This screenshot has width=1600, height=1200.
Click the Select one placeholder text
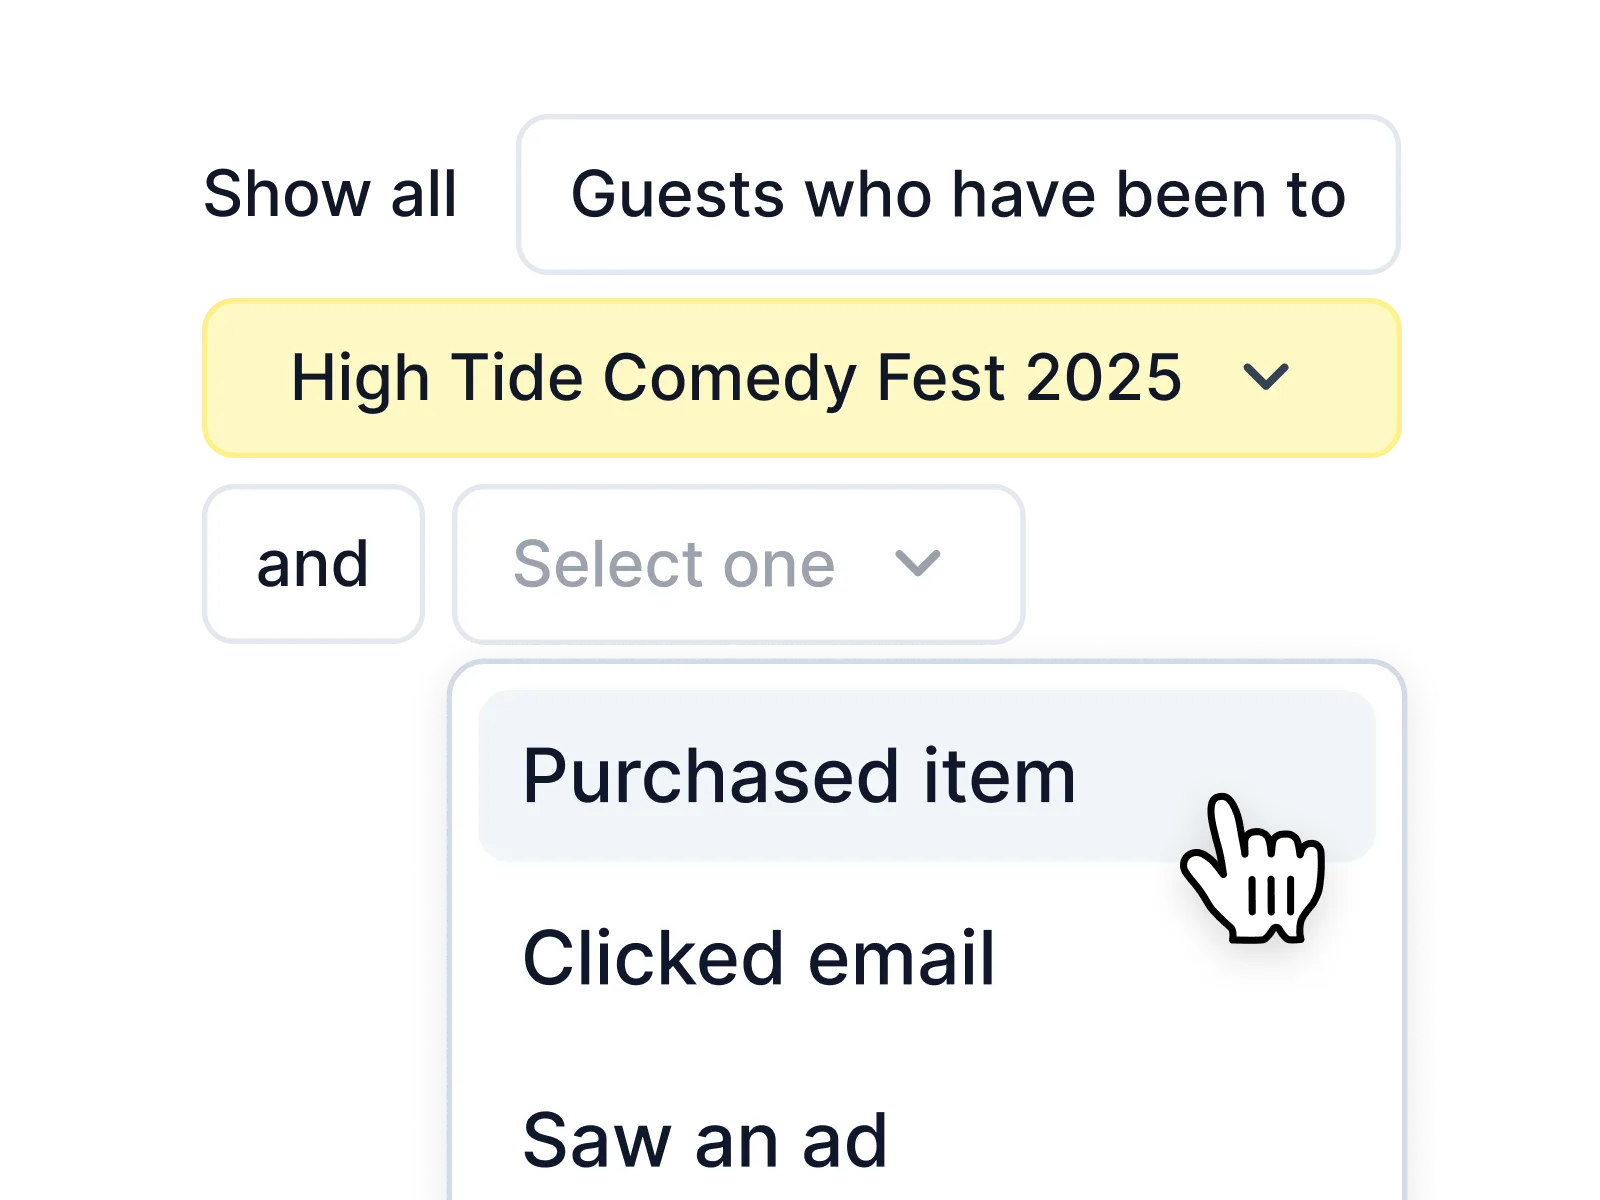click(x=674, y=564)
